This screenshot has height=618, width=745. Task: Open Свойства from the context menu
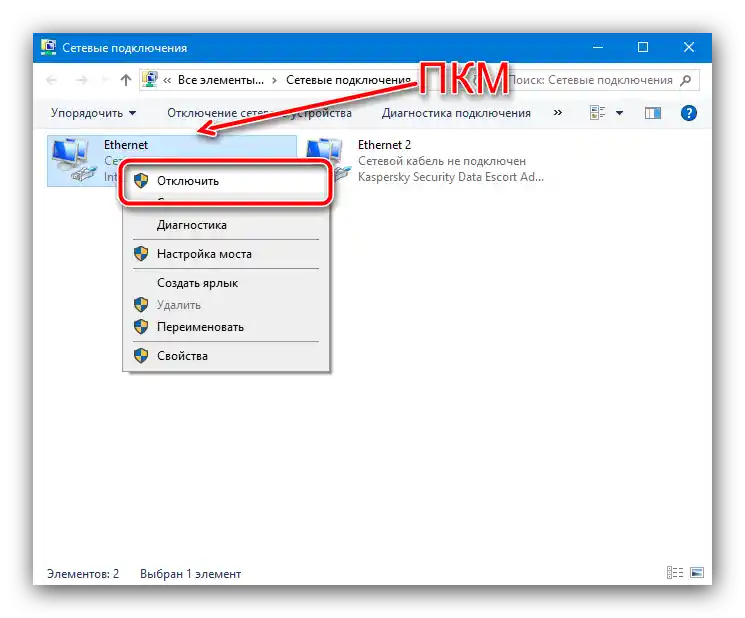[x=226, y=356]
